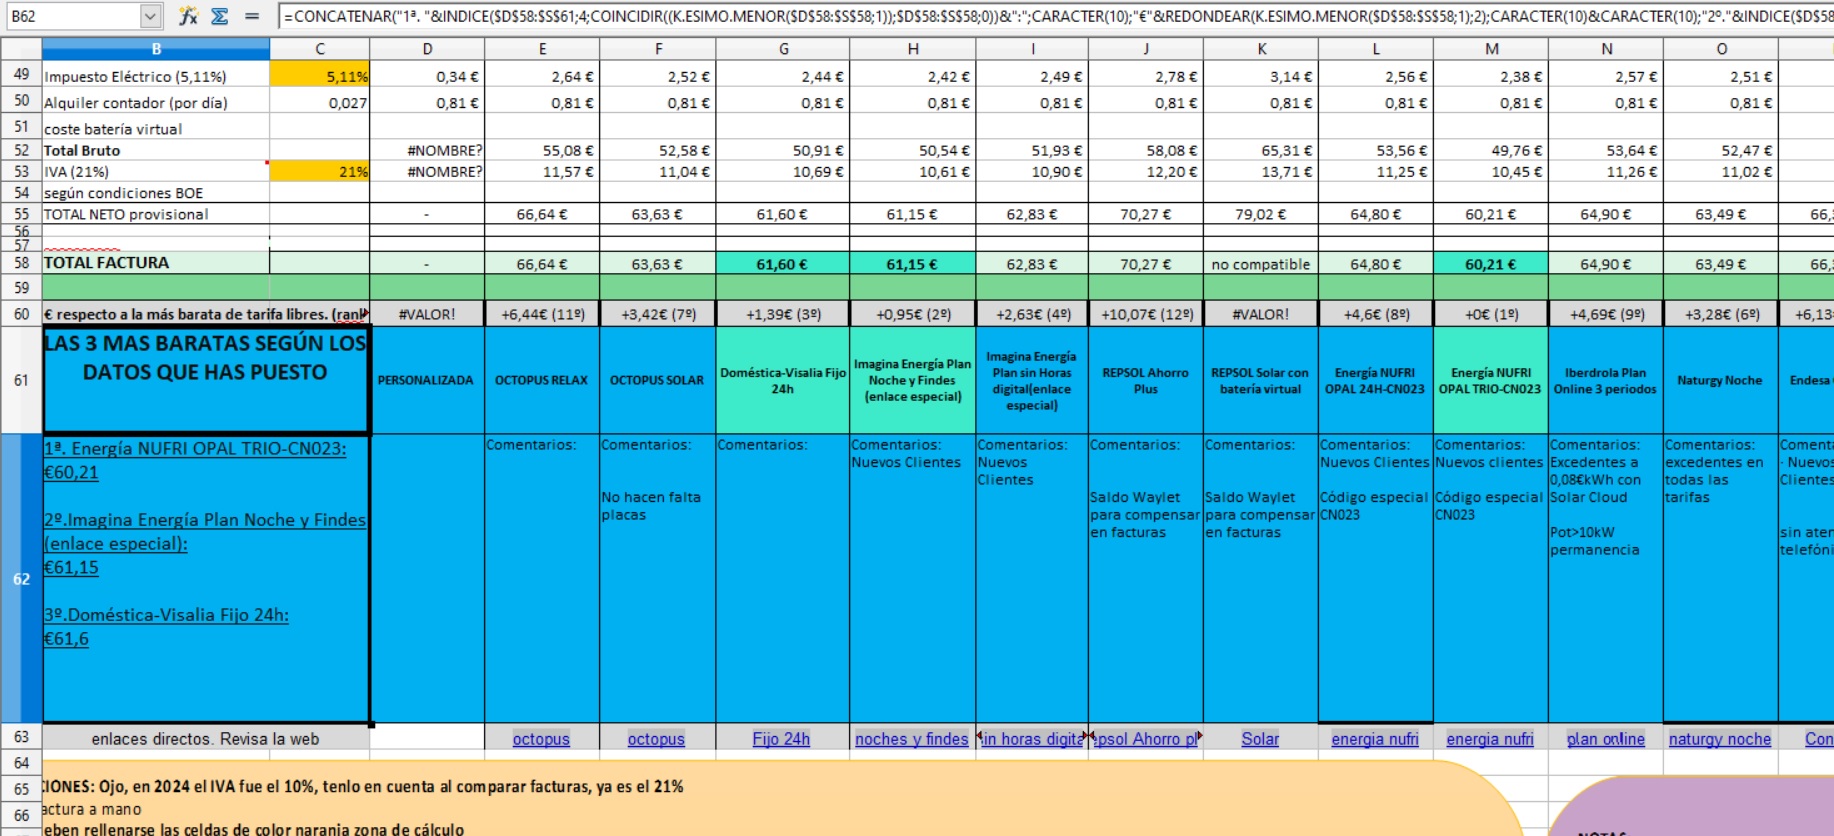Click the 'TOTAL NETO provisional' label

coord(126,214)
